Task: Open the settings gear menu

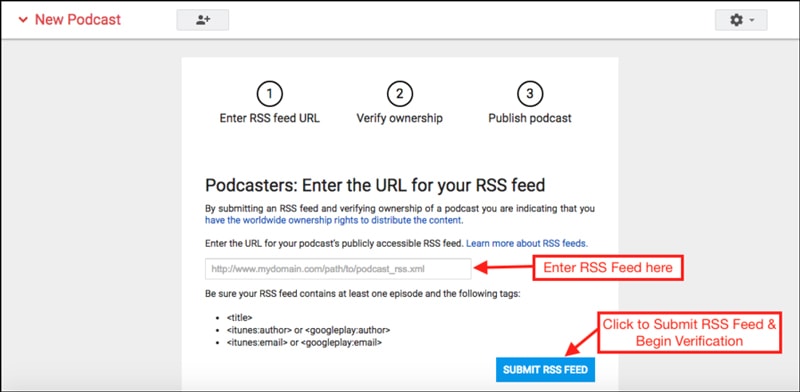Action: [741, 20]
